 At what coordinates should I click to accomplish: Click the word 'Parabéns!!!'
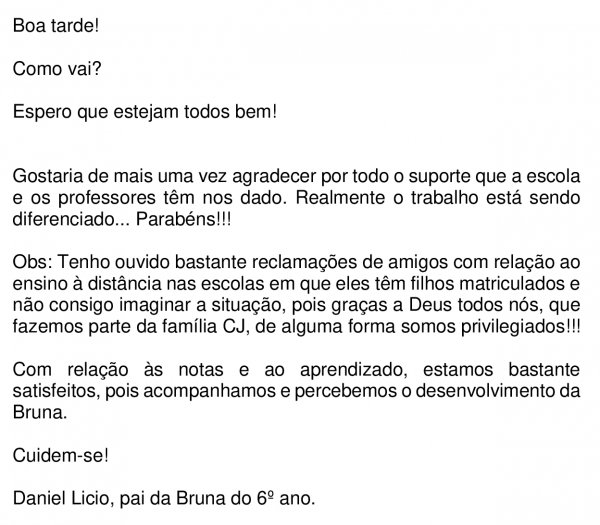click(x=184, y=219)
